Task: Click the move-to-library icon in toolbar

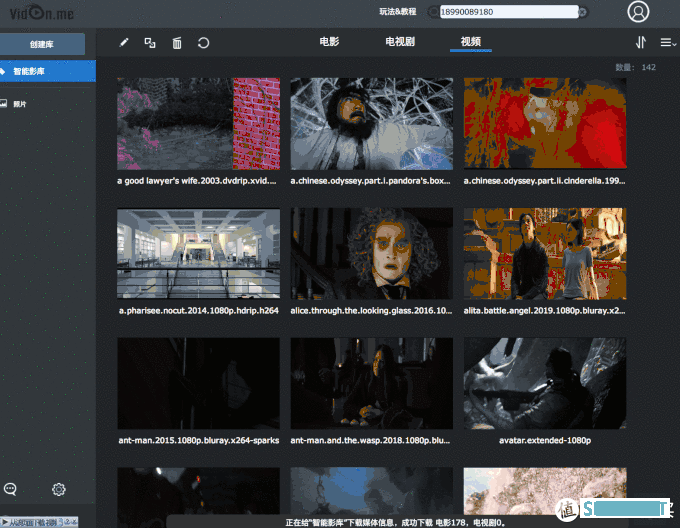Action: click(150, 42)
